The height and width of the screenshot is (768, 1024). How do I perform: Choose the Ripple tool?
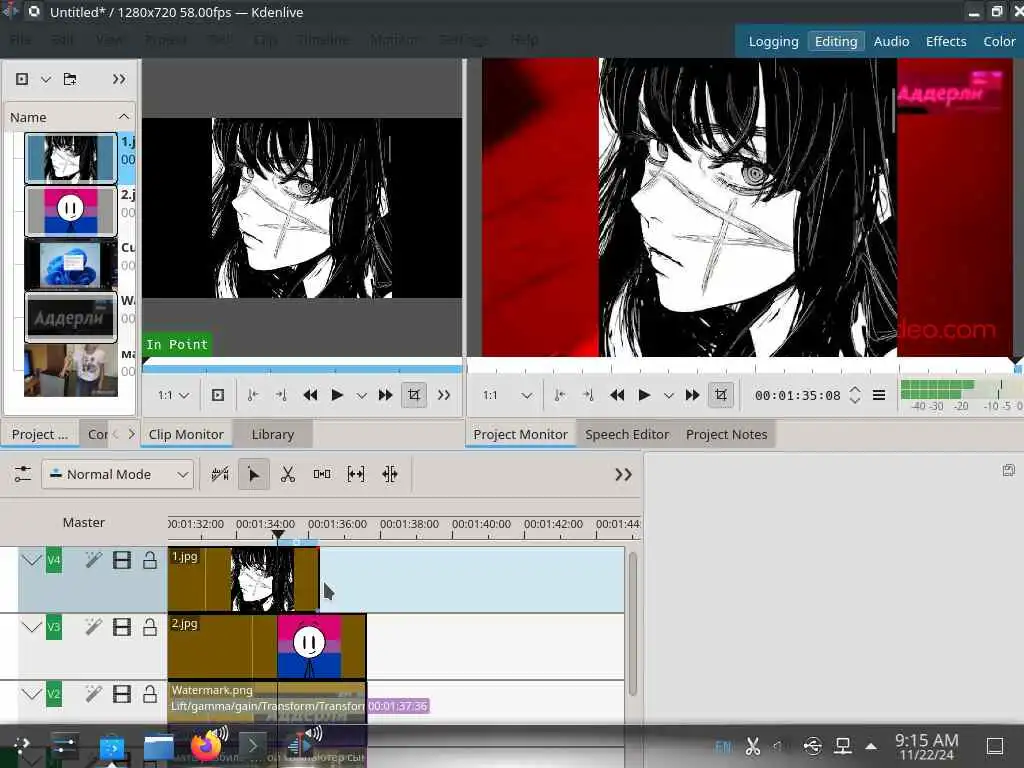[390, 474]
